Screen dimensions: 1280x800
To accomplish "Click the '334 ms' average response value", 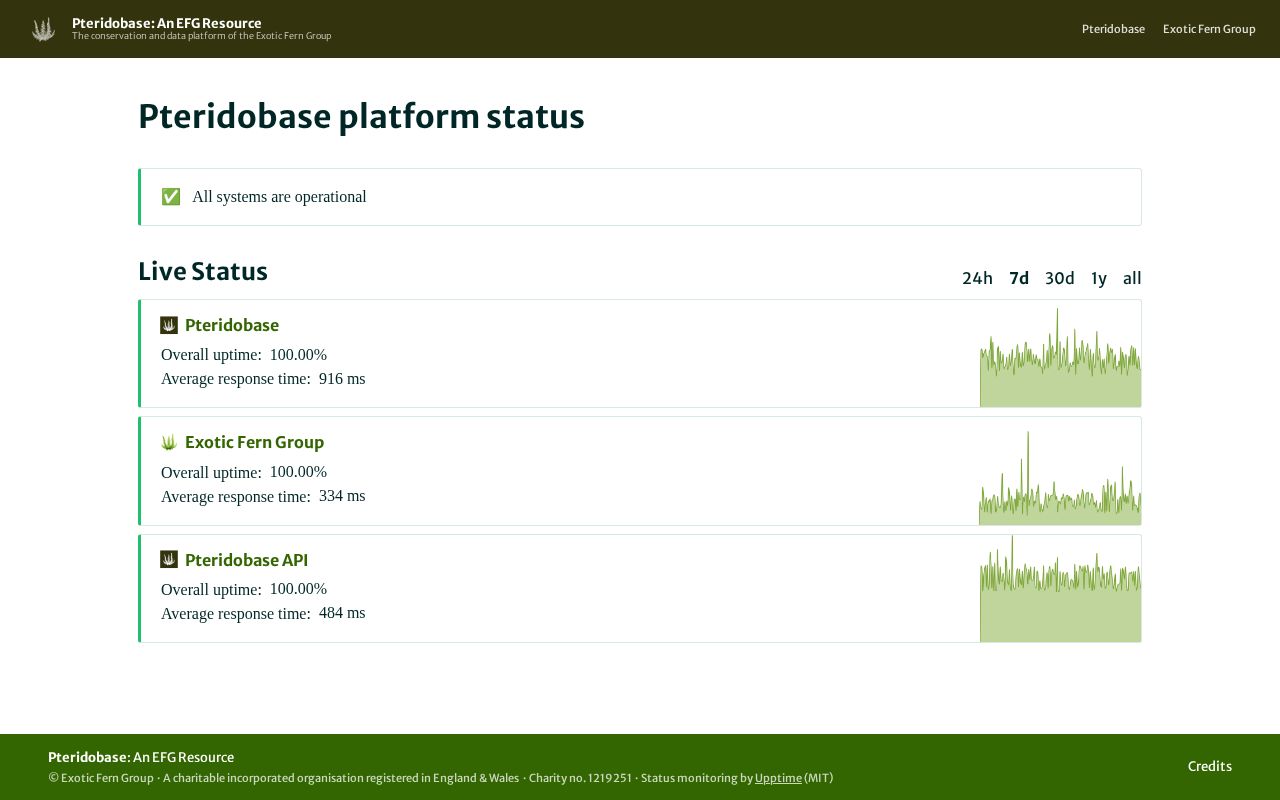I will click(342, 496).
